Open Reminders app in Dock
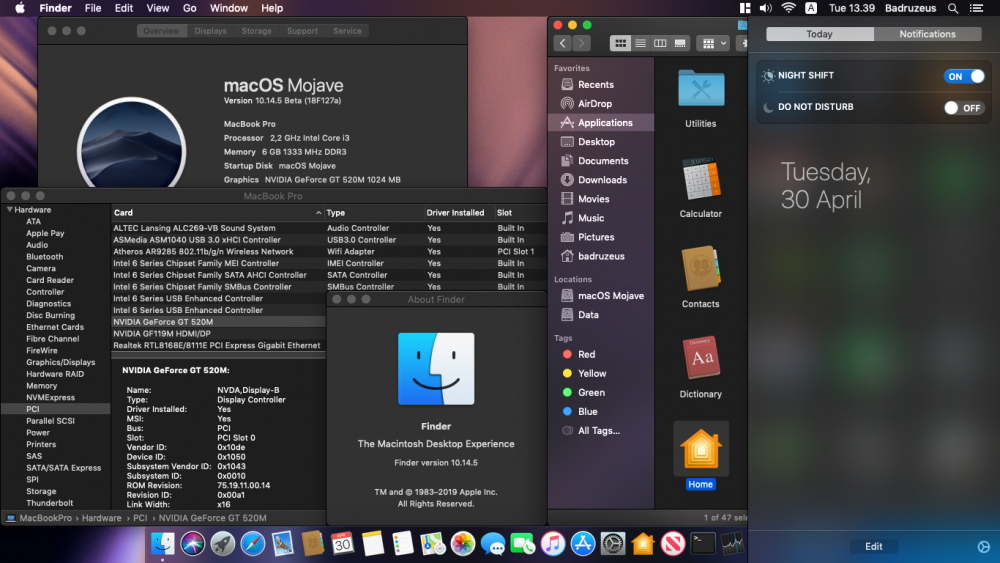 [x=402, y=543]
